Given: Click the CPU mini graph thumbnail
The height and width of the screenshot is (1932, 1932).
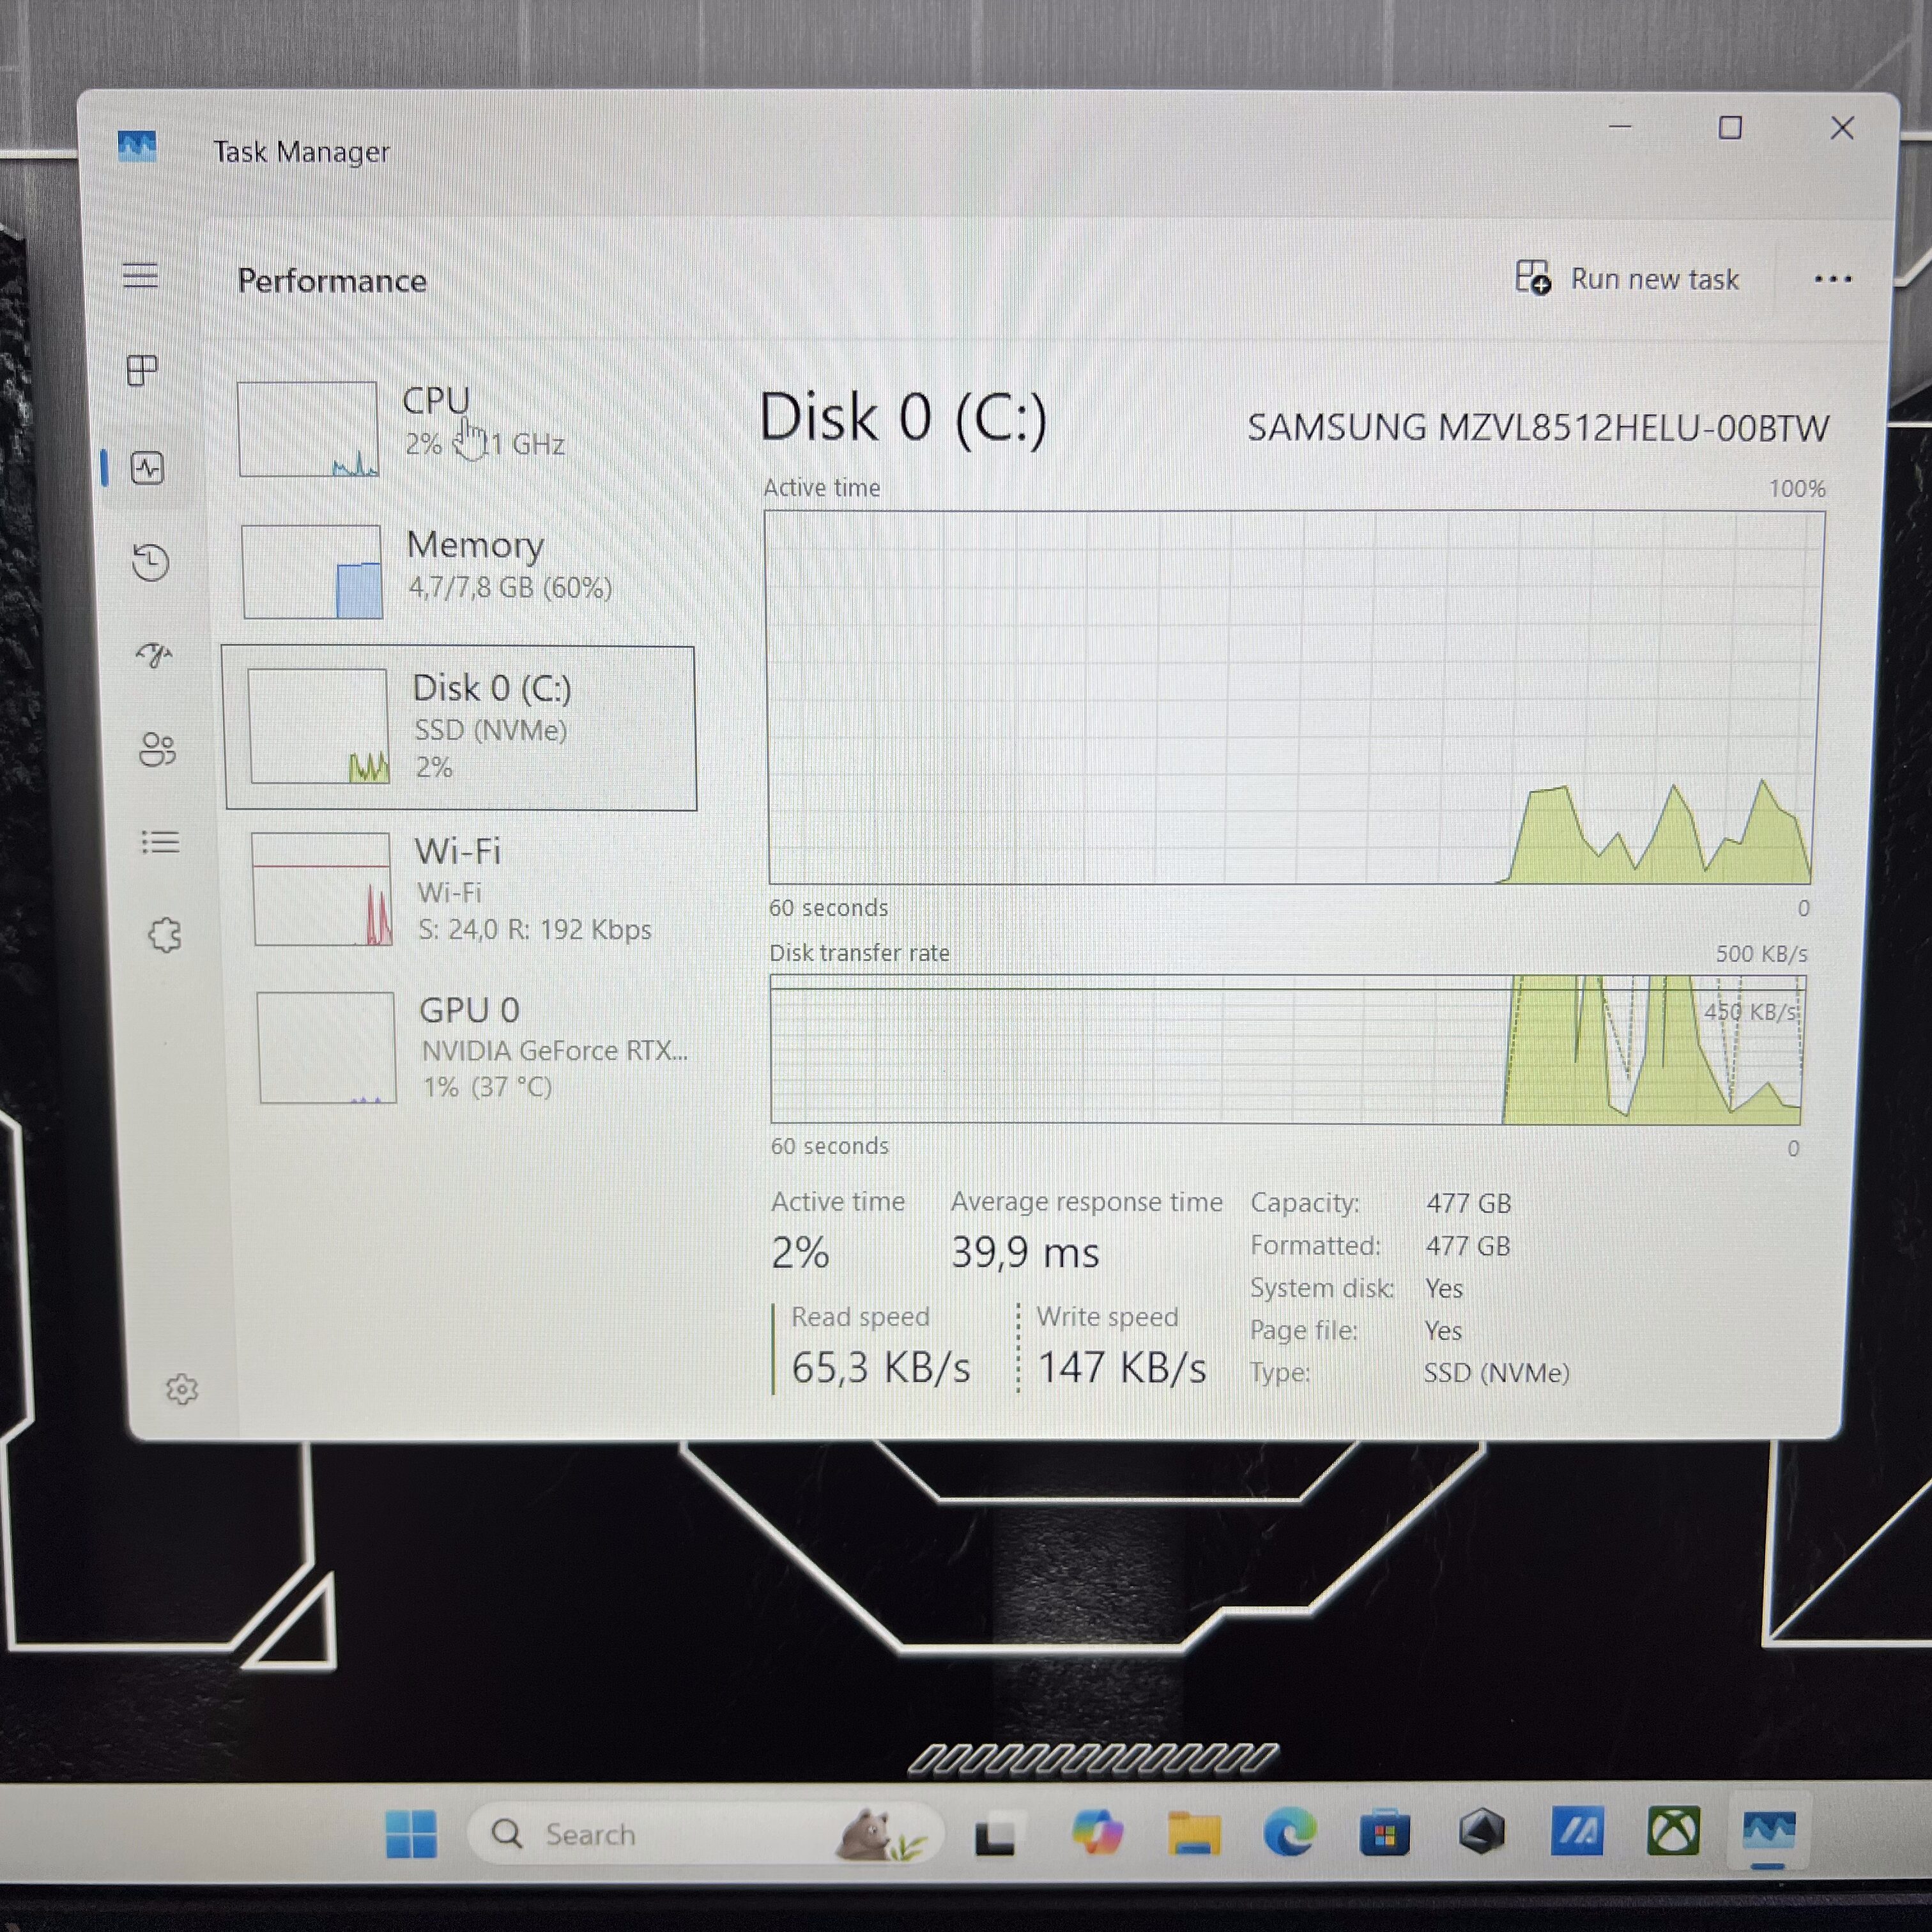Looking at the screenshot, I should 308,428.
